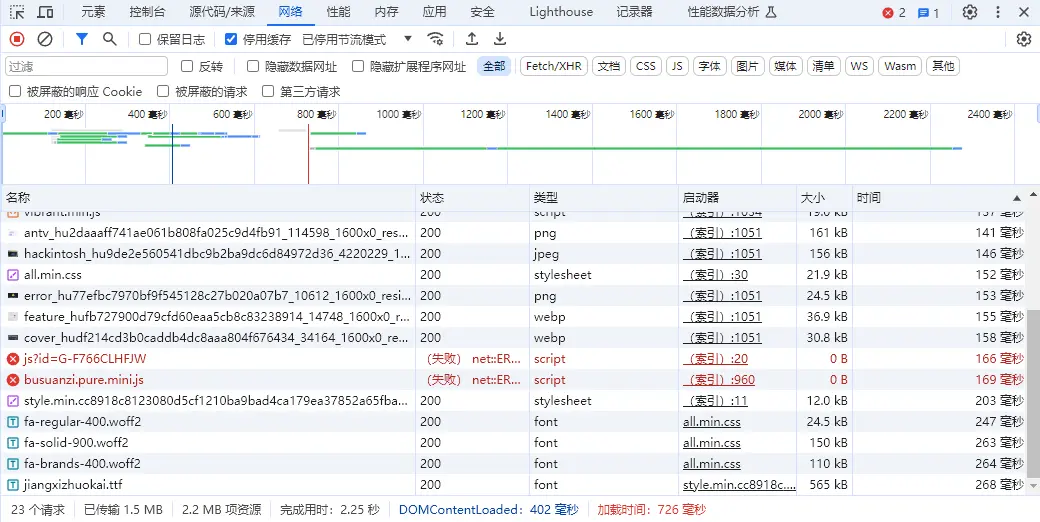Filter by CSS type
Image resolution: width=1040 pixels, height=522 pixels.
(x=645, y=66)
